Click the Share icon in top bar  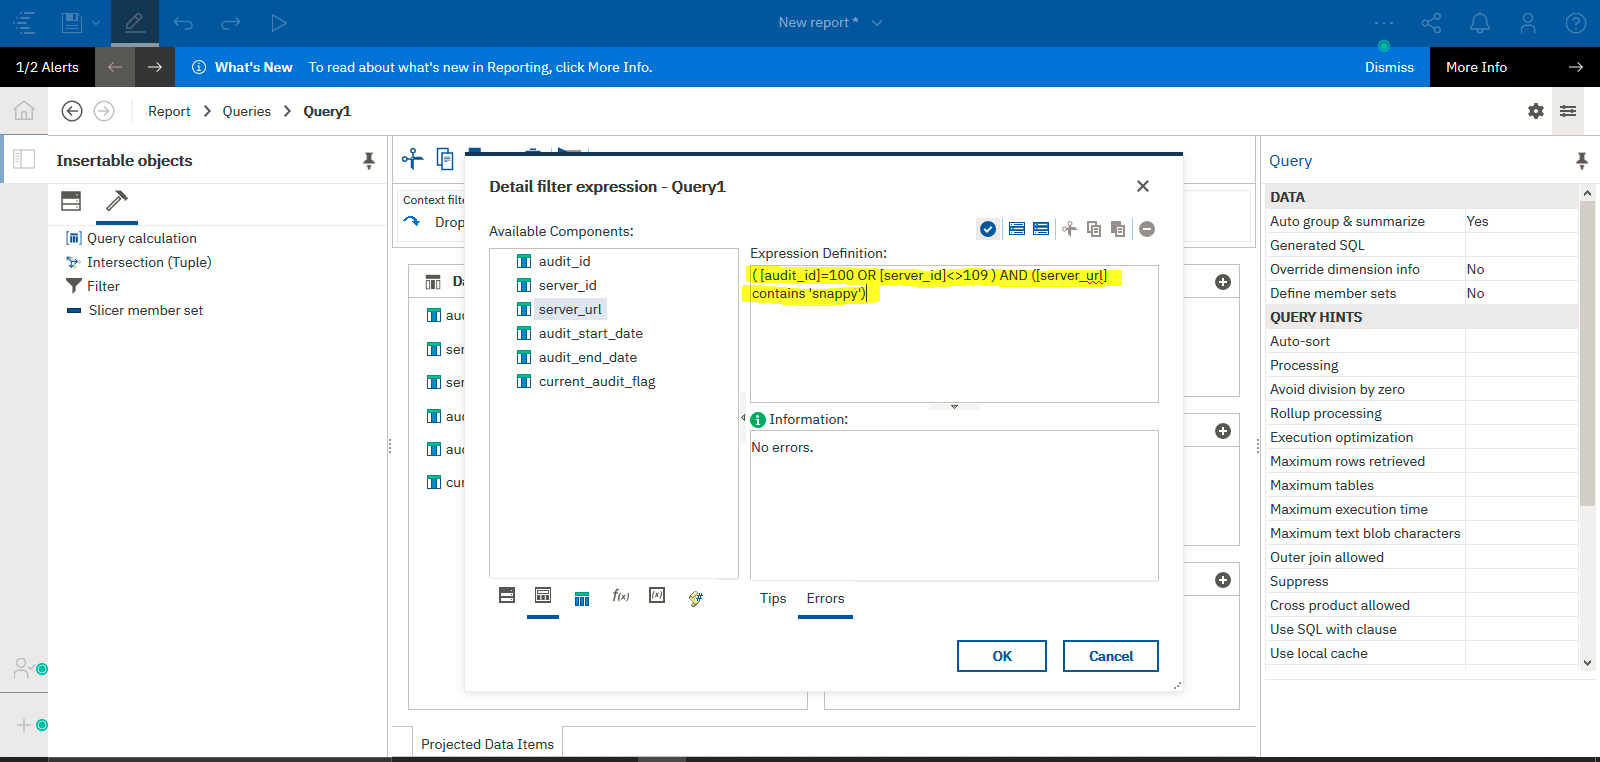tap(1432, 23)
